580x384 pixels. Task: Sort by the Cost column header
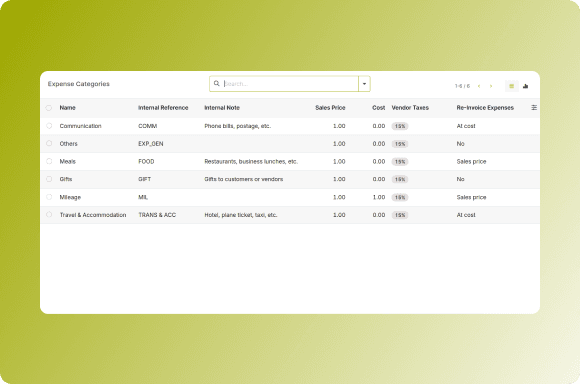[x=378, y=108]
